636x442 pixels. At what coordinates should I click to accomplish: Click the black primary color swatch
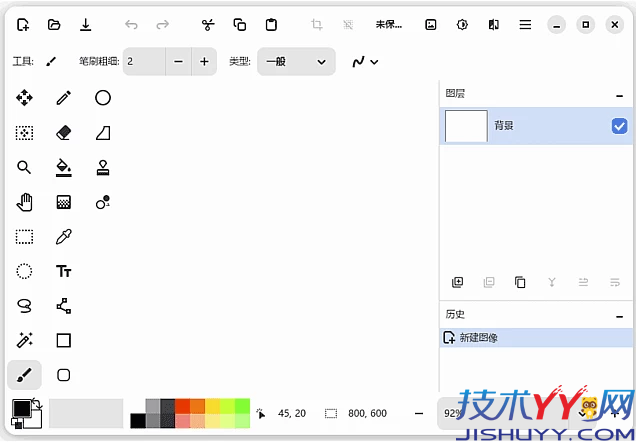pos(21,408)
